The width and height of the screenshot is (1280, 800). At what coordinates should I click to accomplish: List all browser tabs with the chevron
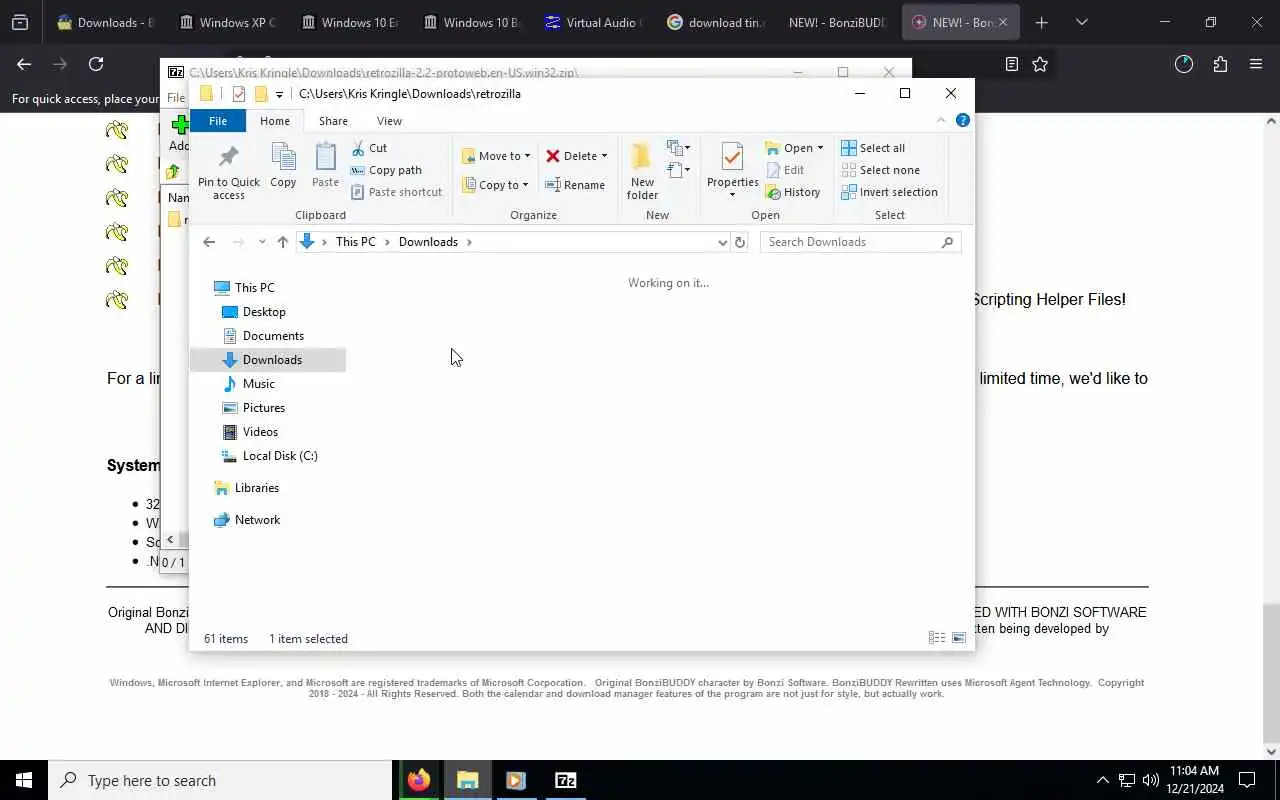pos(1082,22)
